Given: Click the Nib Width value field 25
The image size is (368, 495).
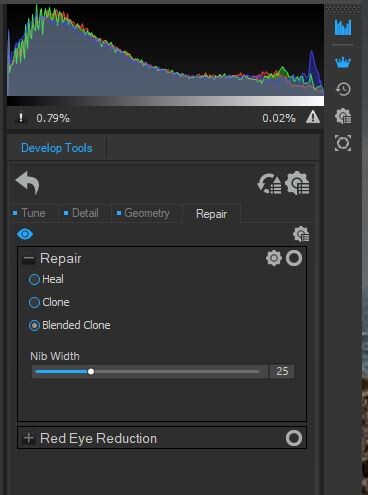Looking at the screenshot, I should [282, 371].
